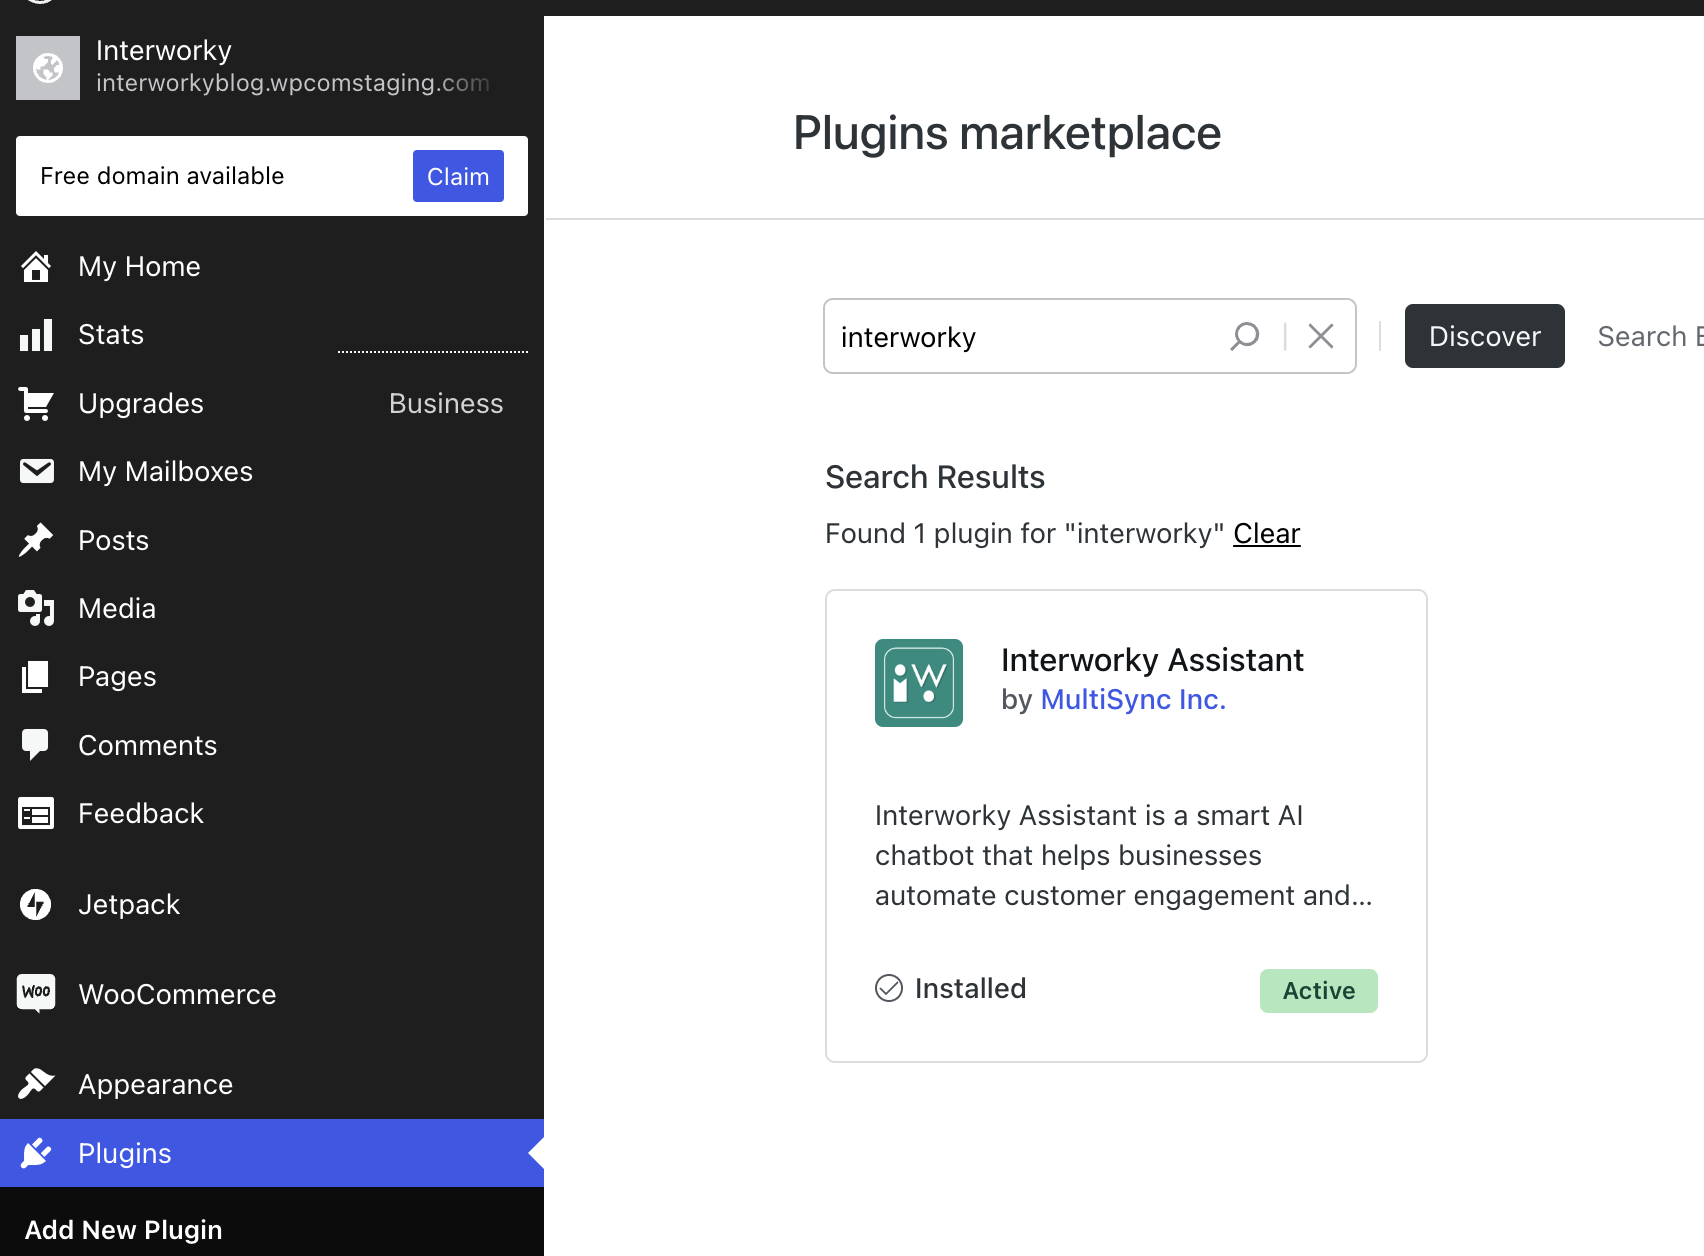Go to Comments in sidebar

147,746
